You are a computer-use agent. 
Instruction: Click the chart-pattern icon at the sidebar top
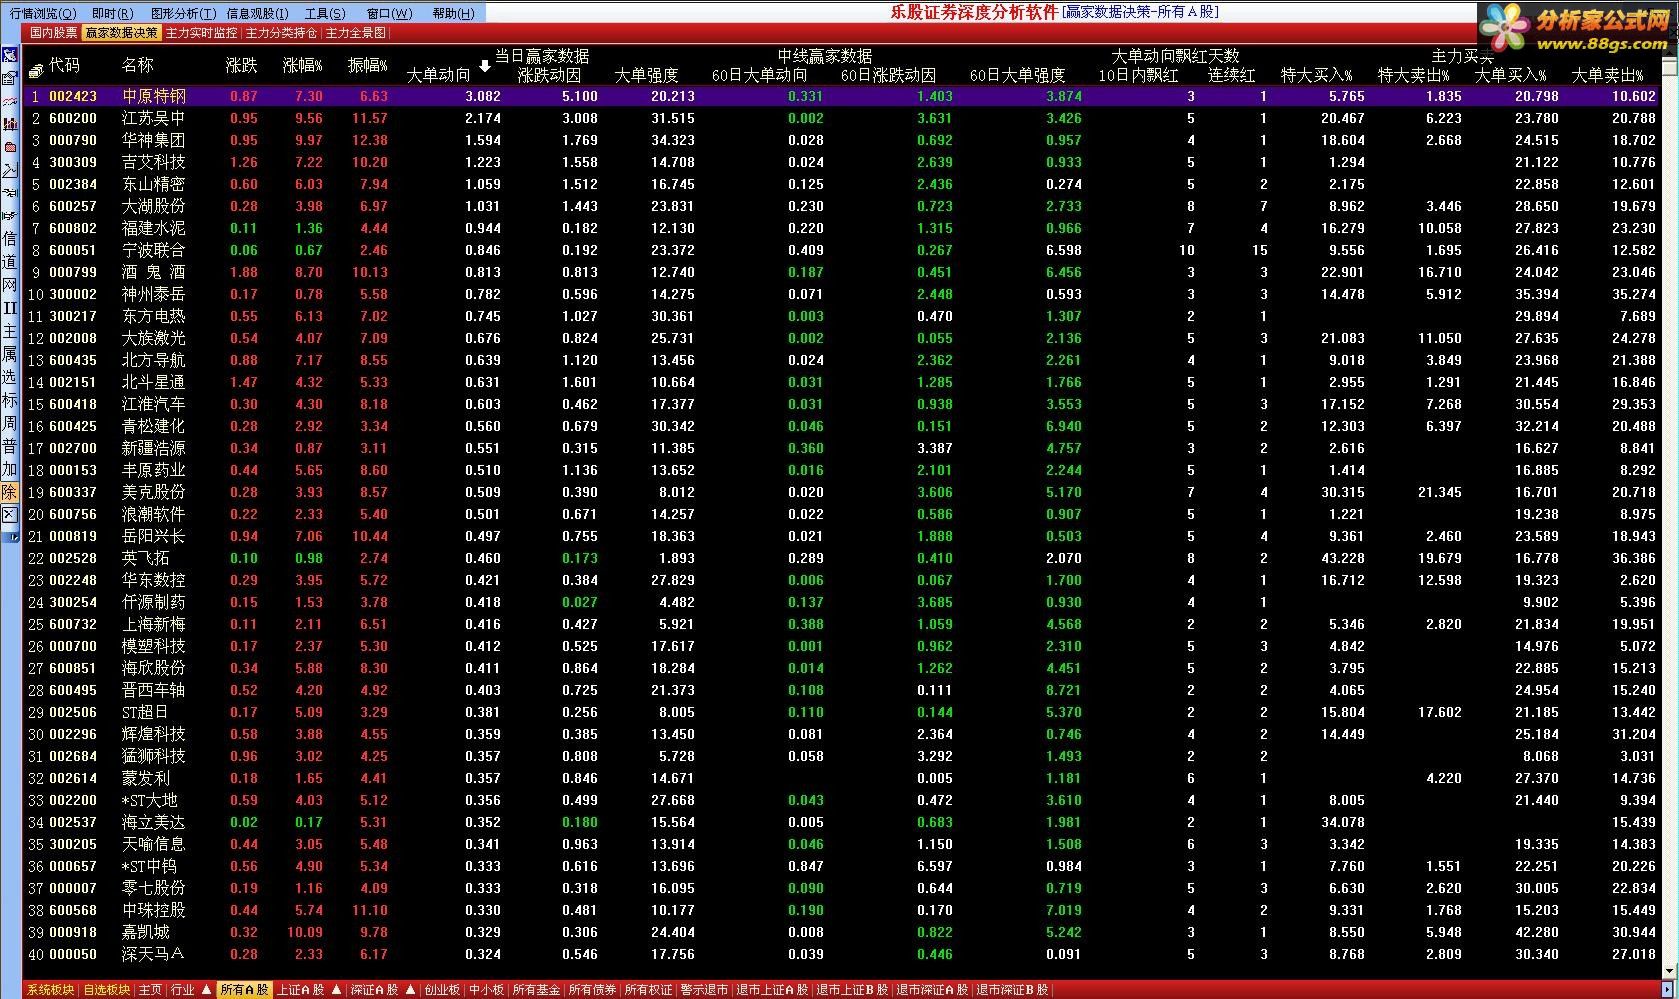tap(9, 55)
